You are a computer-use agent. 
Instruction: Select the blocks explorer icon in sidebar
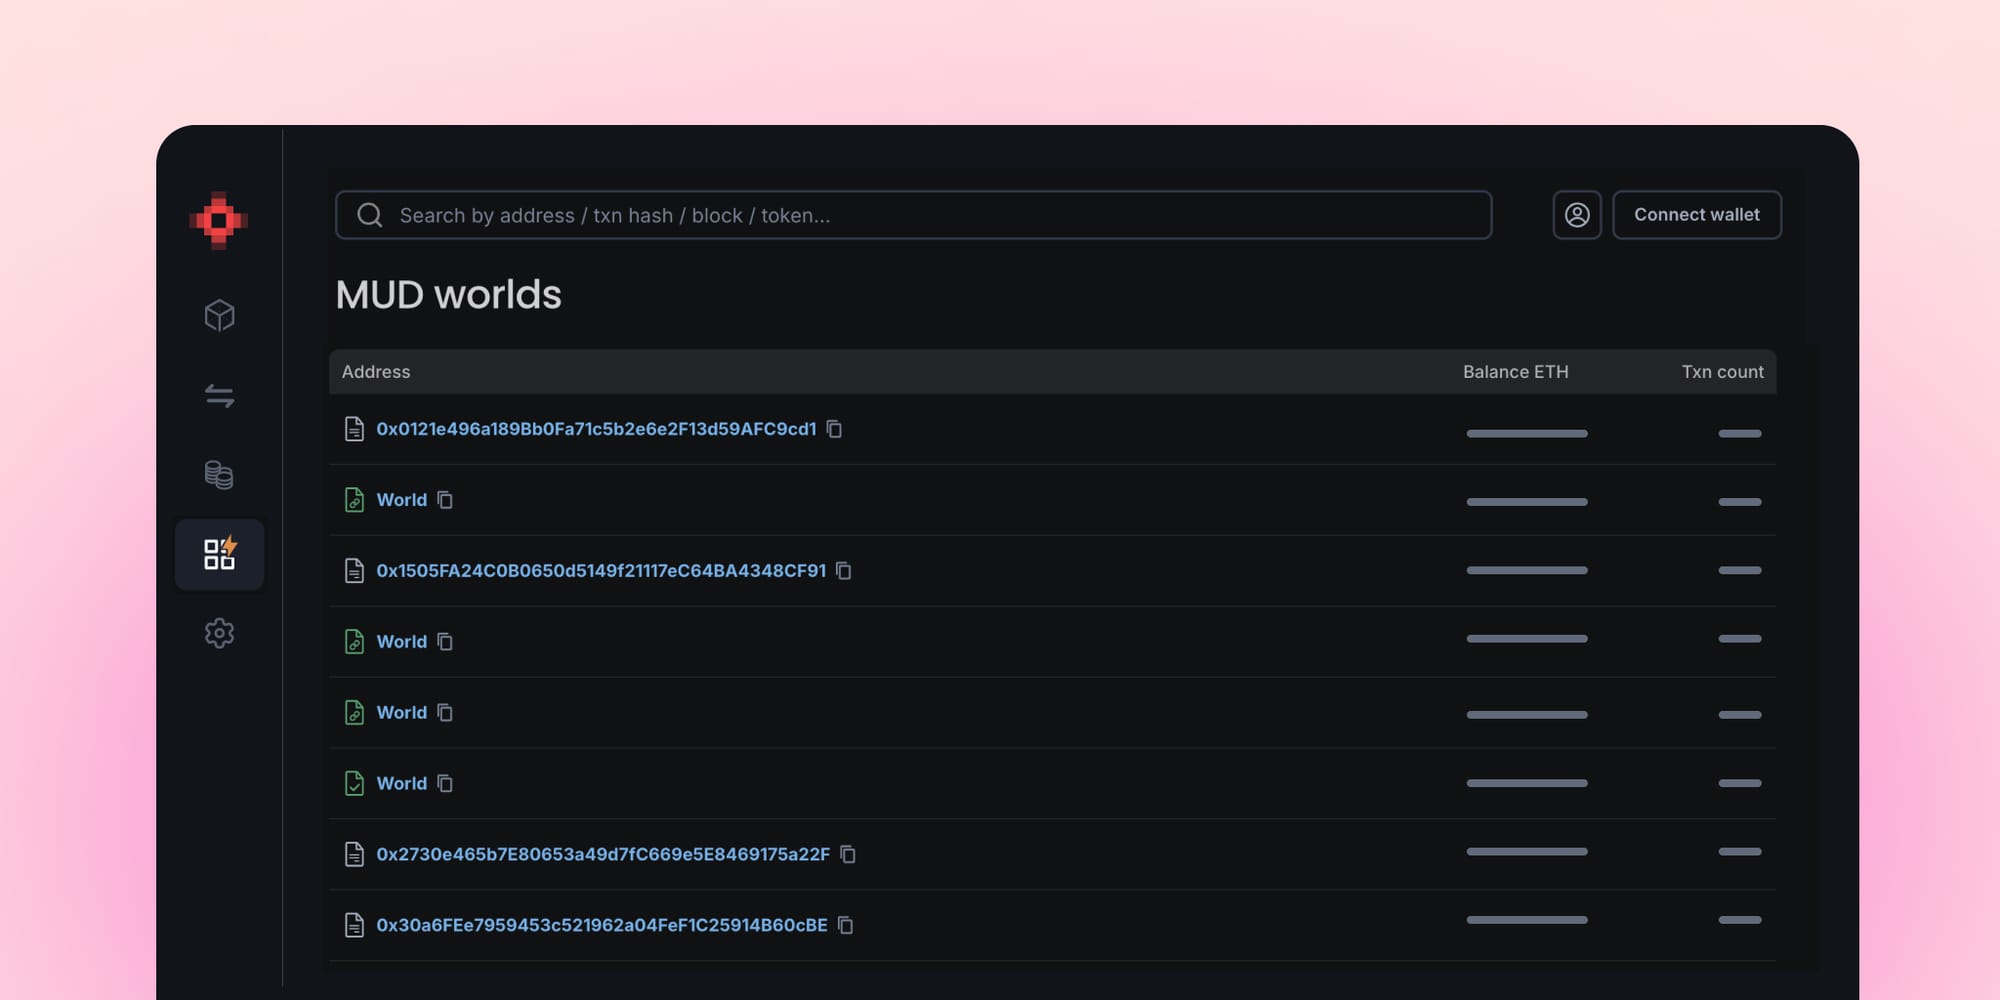click(219, 315)
